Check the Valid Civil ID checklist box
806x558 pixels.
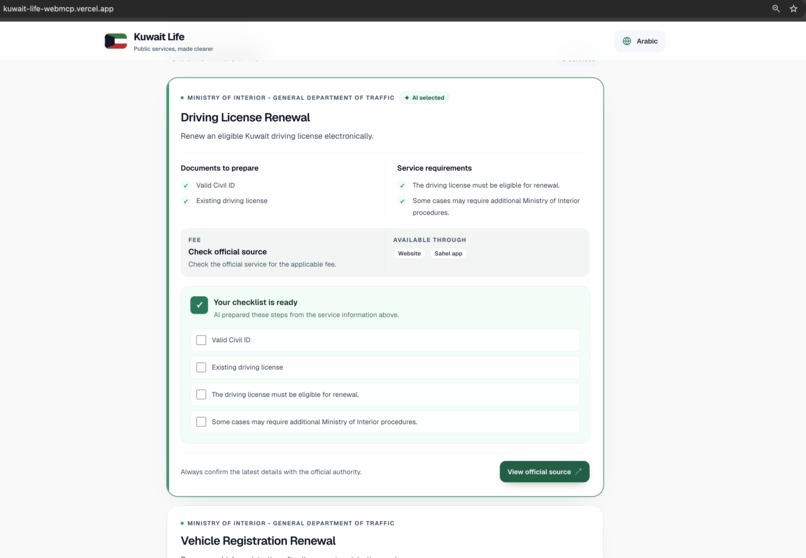point(201,340)
